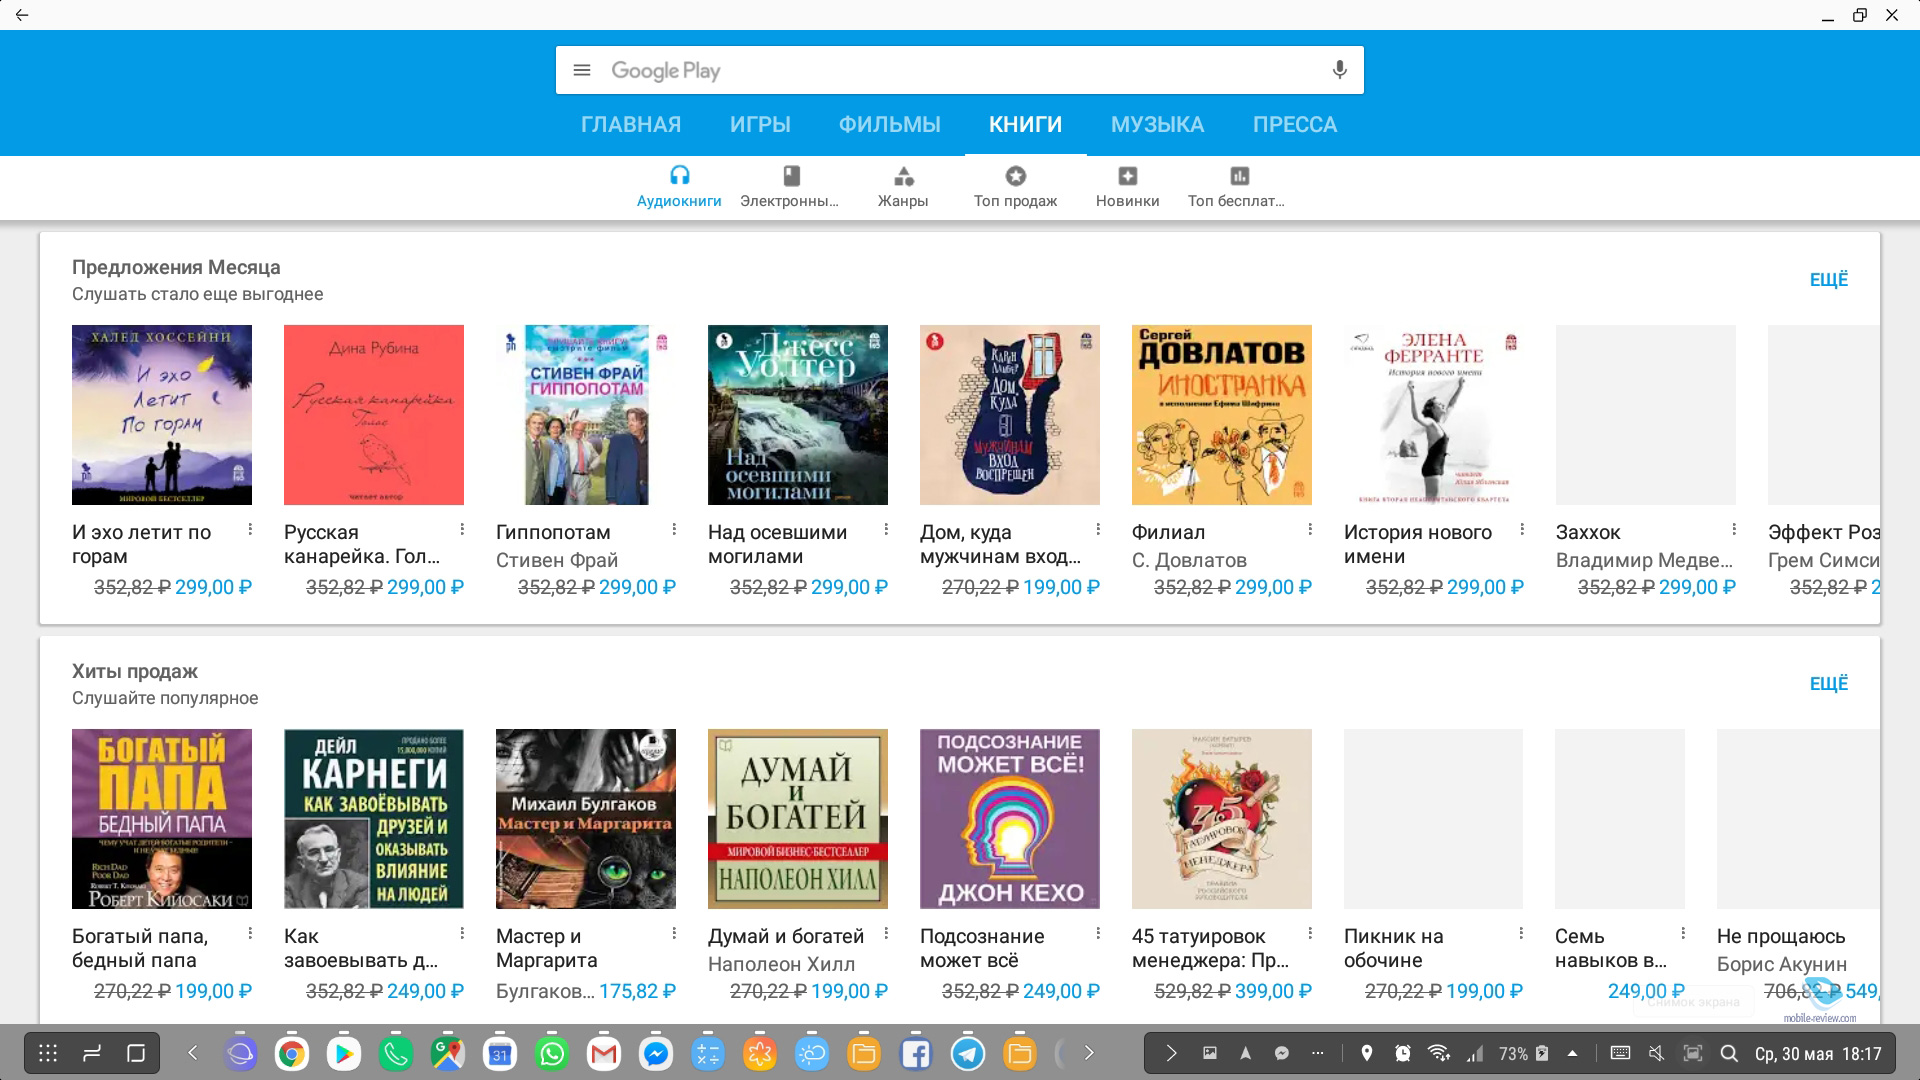Switch to ПРЕССА tab

tap(1295, 125)
